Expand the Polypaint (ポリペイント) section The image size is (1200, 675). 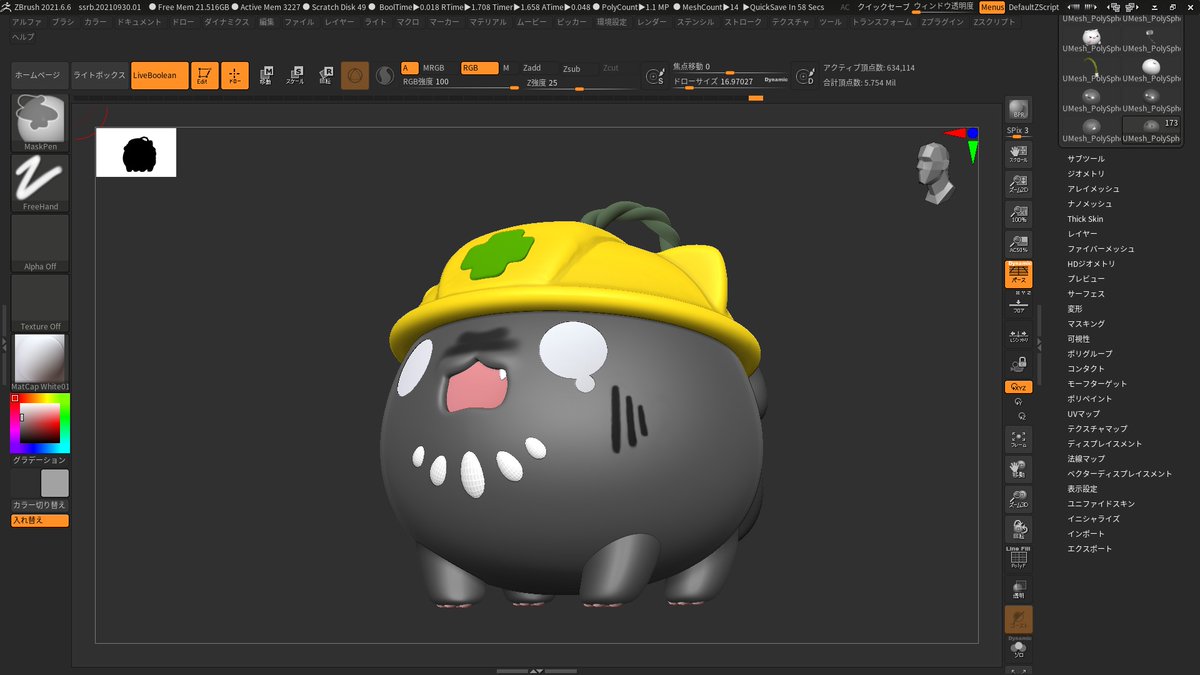[x=1089, y=399]
